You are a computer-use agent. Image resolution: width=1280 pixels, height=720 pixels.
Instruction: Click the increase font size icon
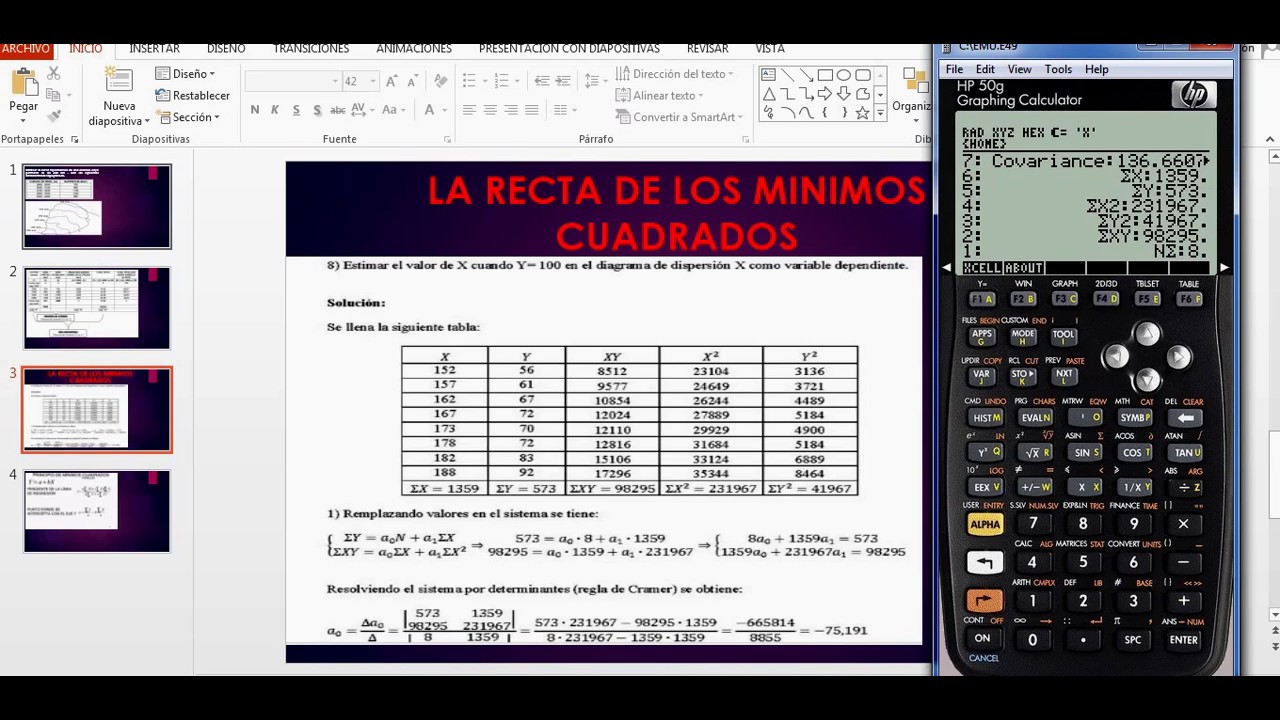point(392,81)
